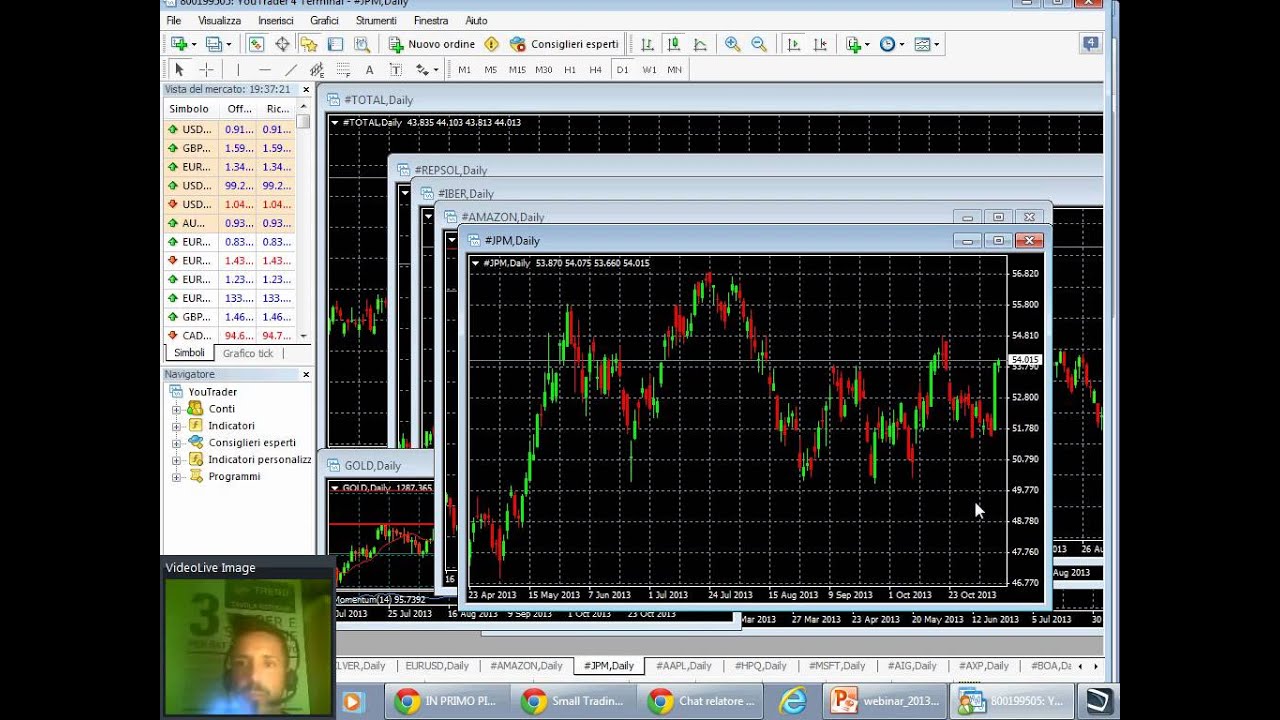Click the yellow MetaEditor warning-diamond icon

point(491,44)
